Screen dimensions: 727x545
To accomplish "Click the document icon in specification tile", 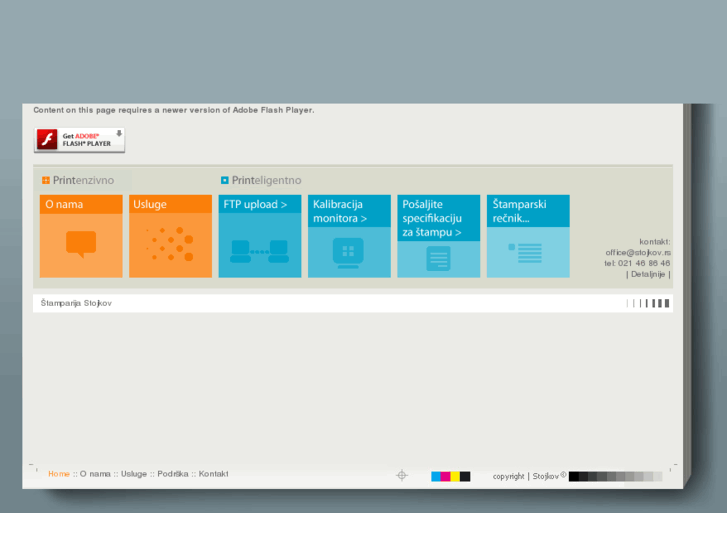I will click(x=438, y=259).
